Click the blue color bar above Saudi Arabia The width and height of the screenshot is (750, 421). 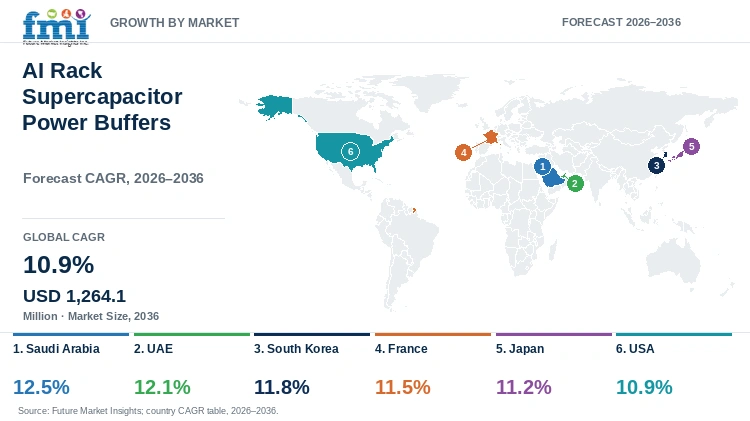[71, 334]
